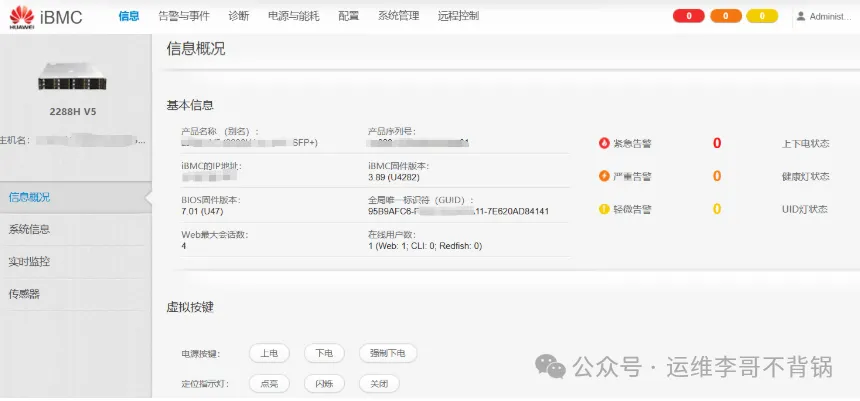Click the 2288H V5 server thumbnail

(72, 85)
